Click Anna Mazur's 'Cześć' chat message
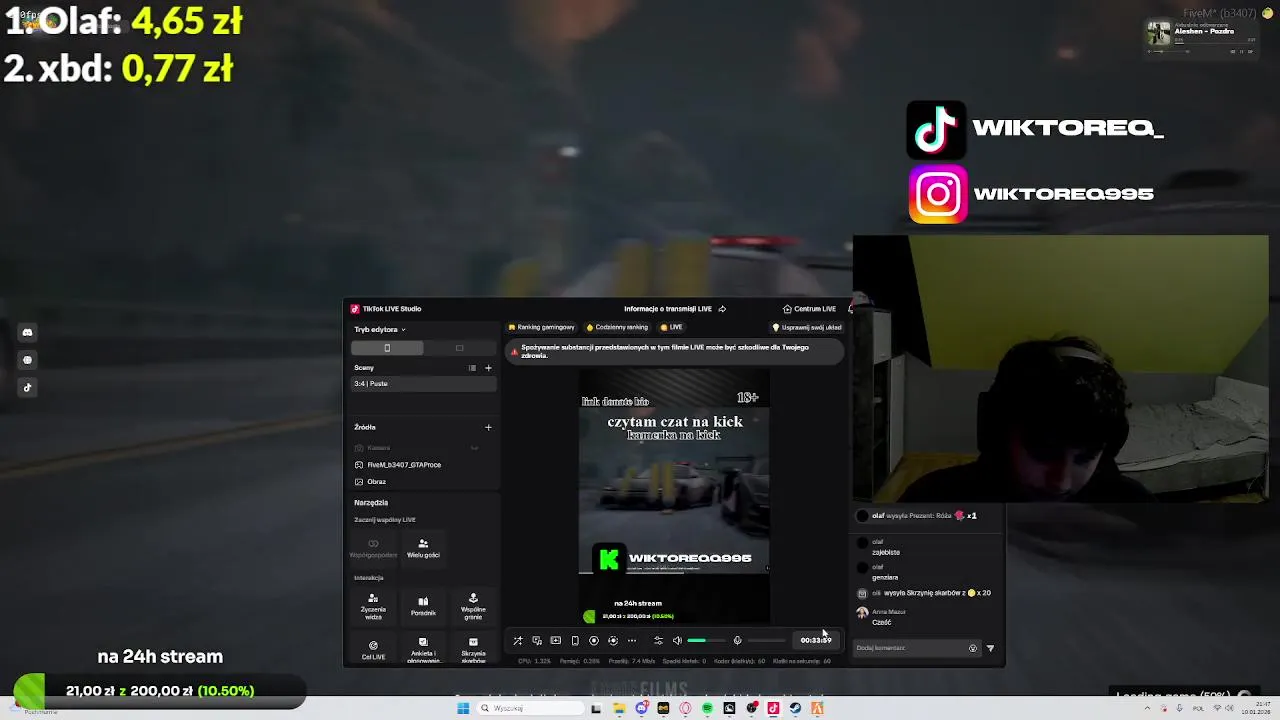 click(881, 622)
